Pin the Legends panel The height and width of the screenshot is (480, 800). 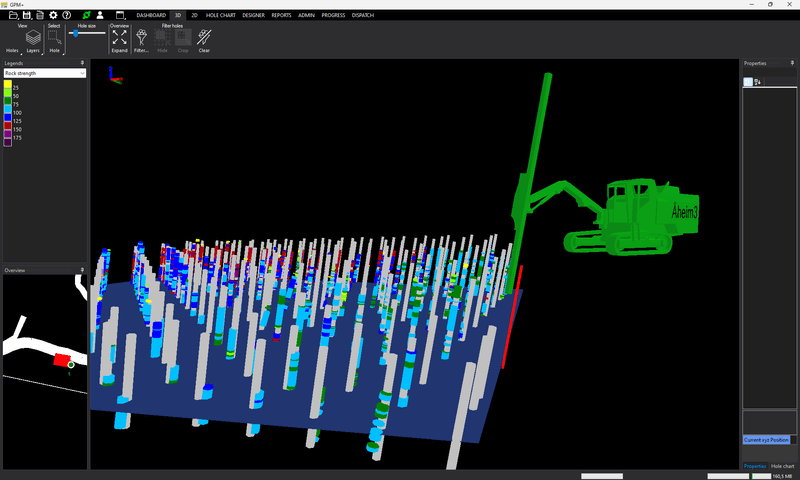tap(82, 63)
